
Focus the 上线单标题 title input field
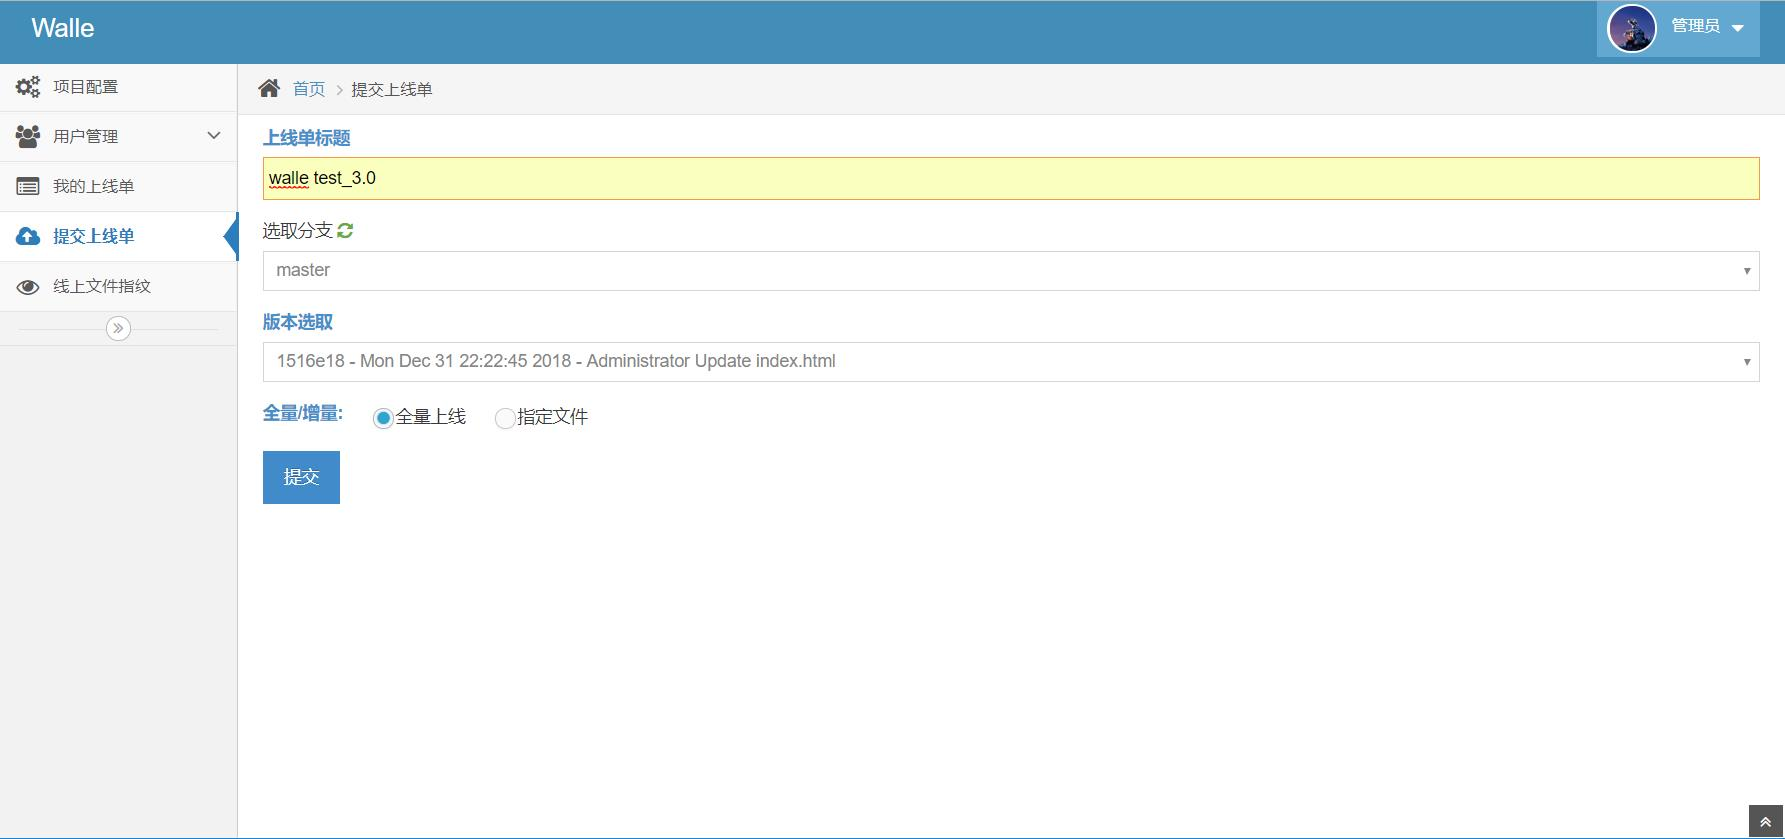pos(1011,178)
